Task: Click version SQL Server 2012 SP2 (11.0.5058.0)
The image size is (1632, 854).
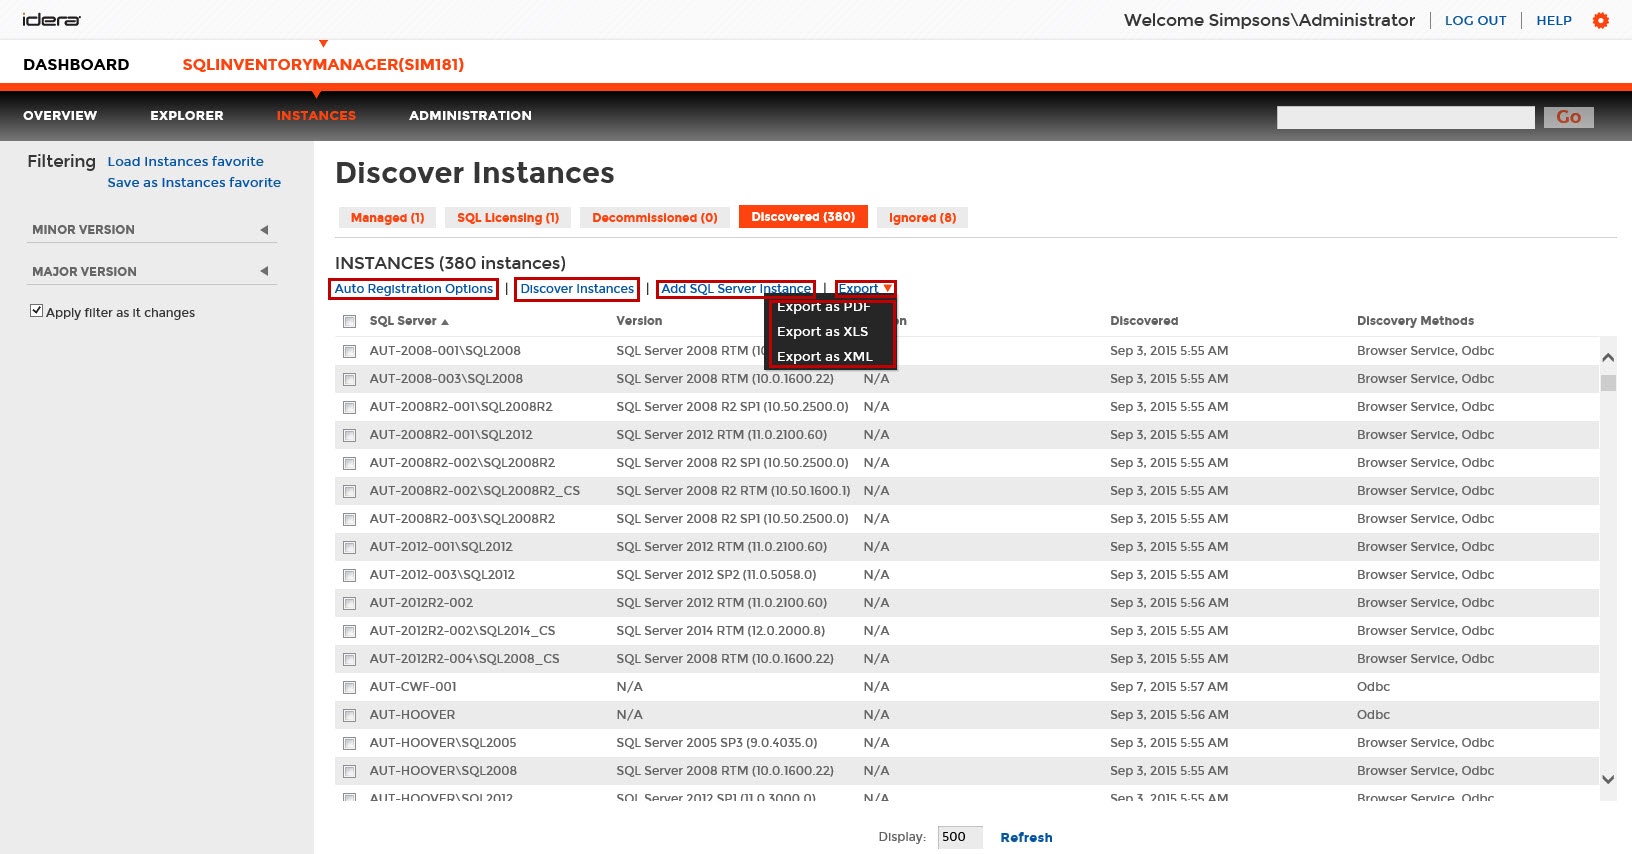Action: (716, 575)
